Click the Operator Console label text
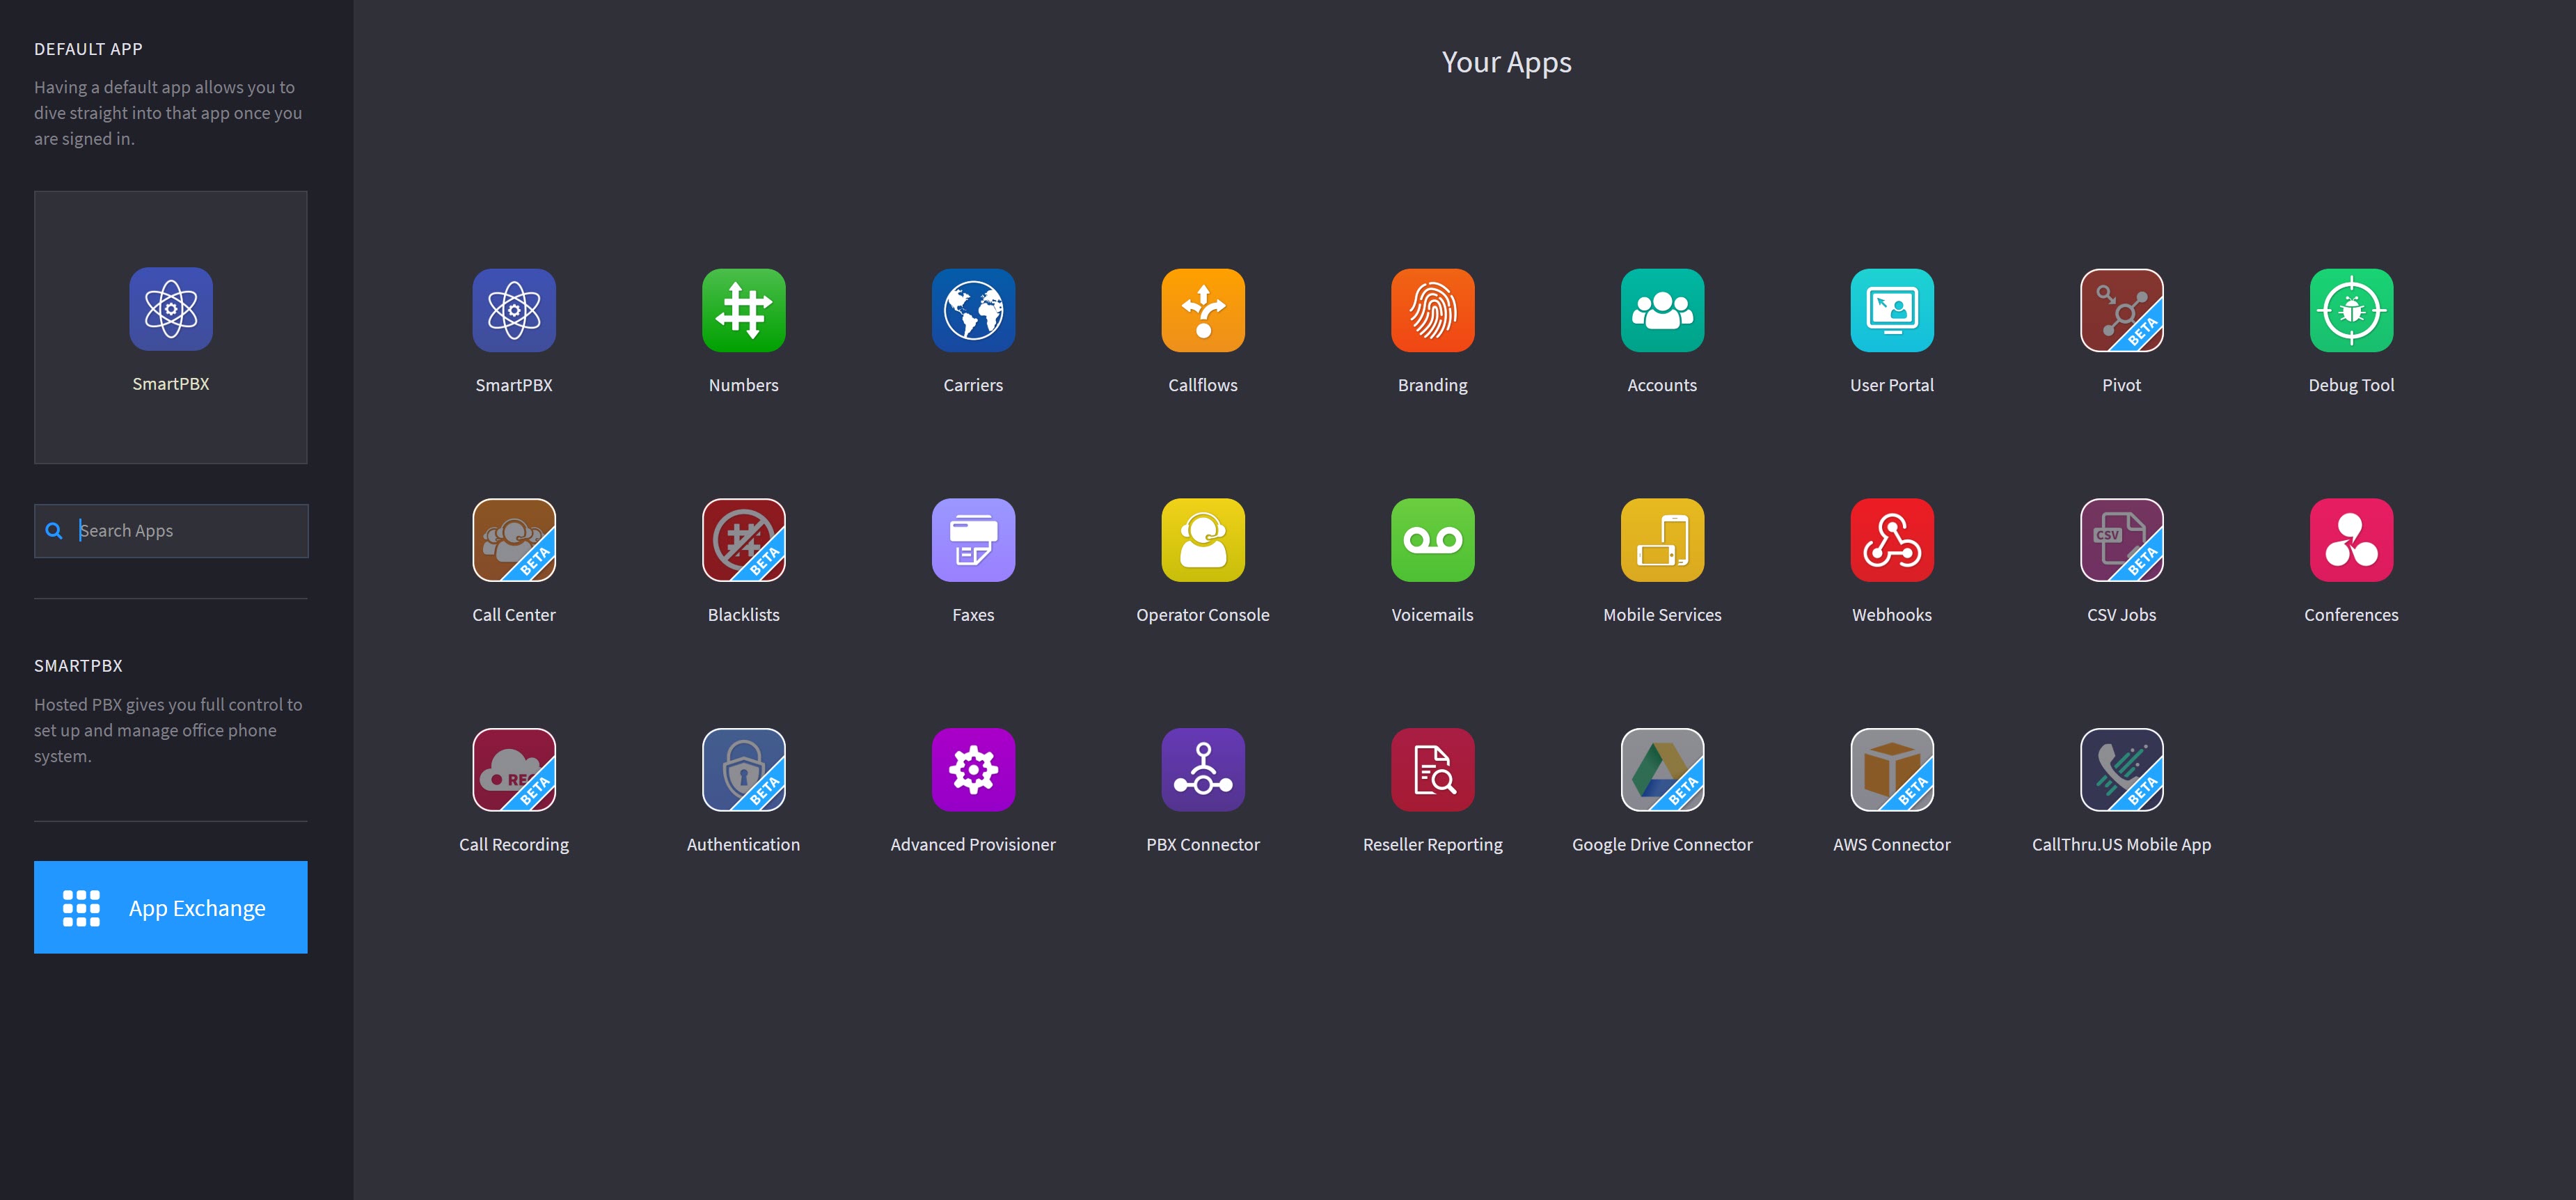The width and height of the screenshot is (2576, 1200). [1203, 615]
